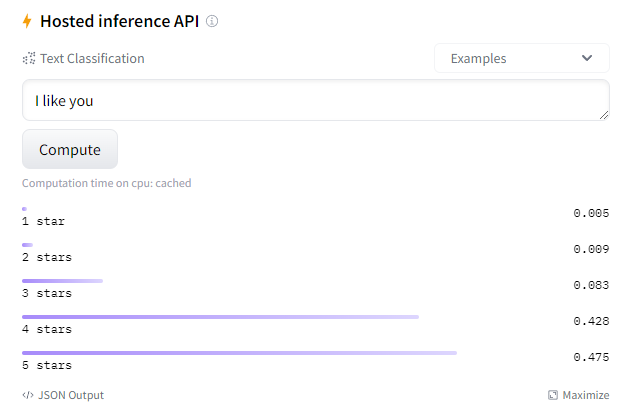Screen dimensions: 632x418
Task: Click the 4 stars score bar
Action: click(x=220, y=317)
